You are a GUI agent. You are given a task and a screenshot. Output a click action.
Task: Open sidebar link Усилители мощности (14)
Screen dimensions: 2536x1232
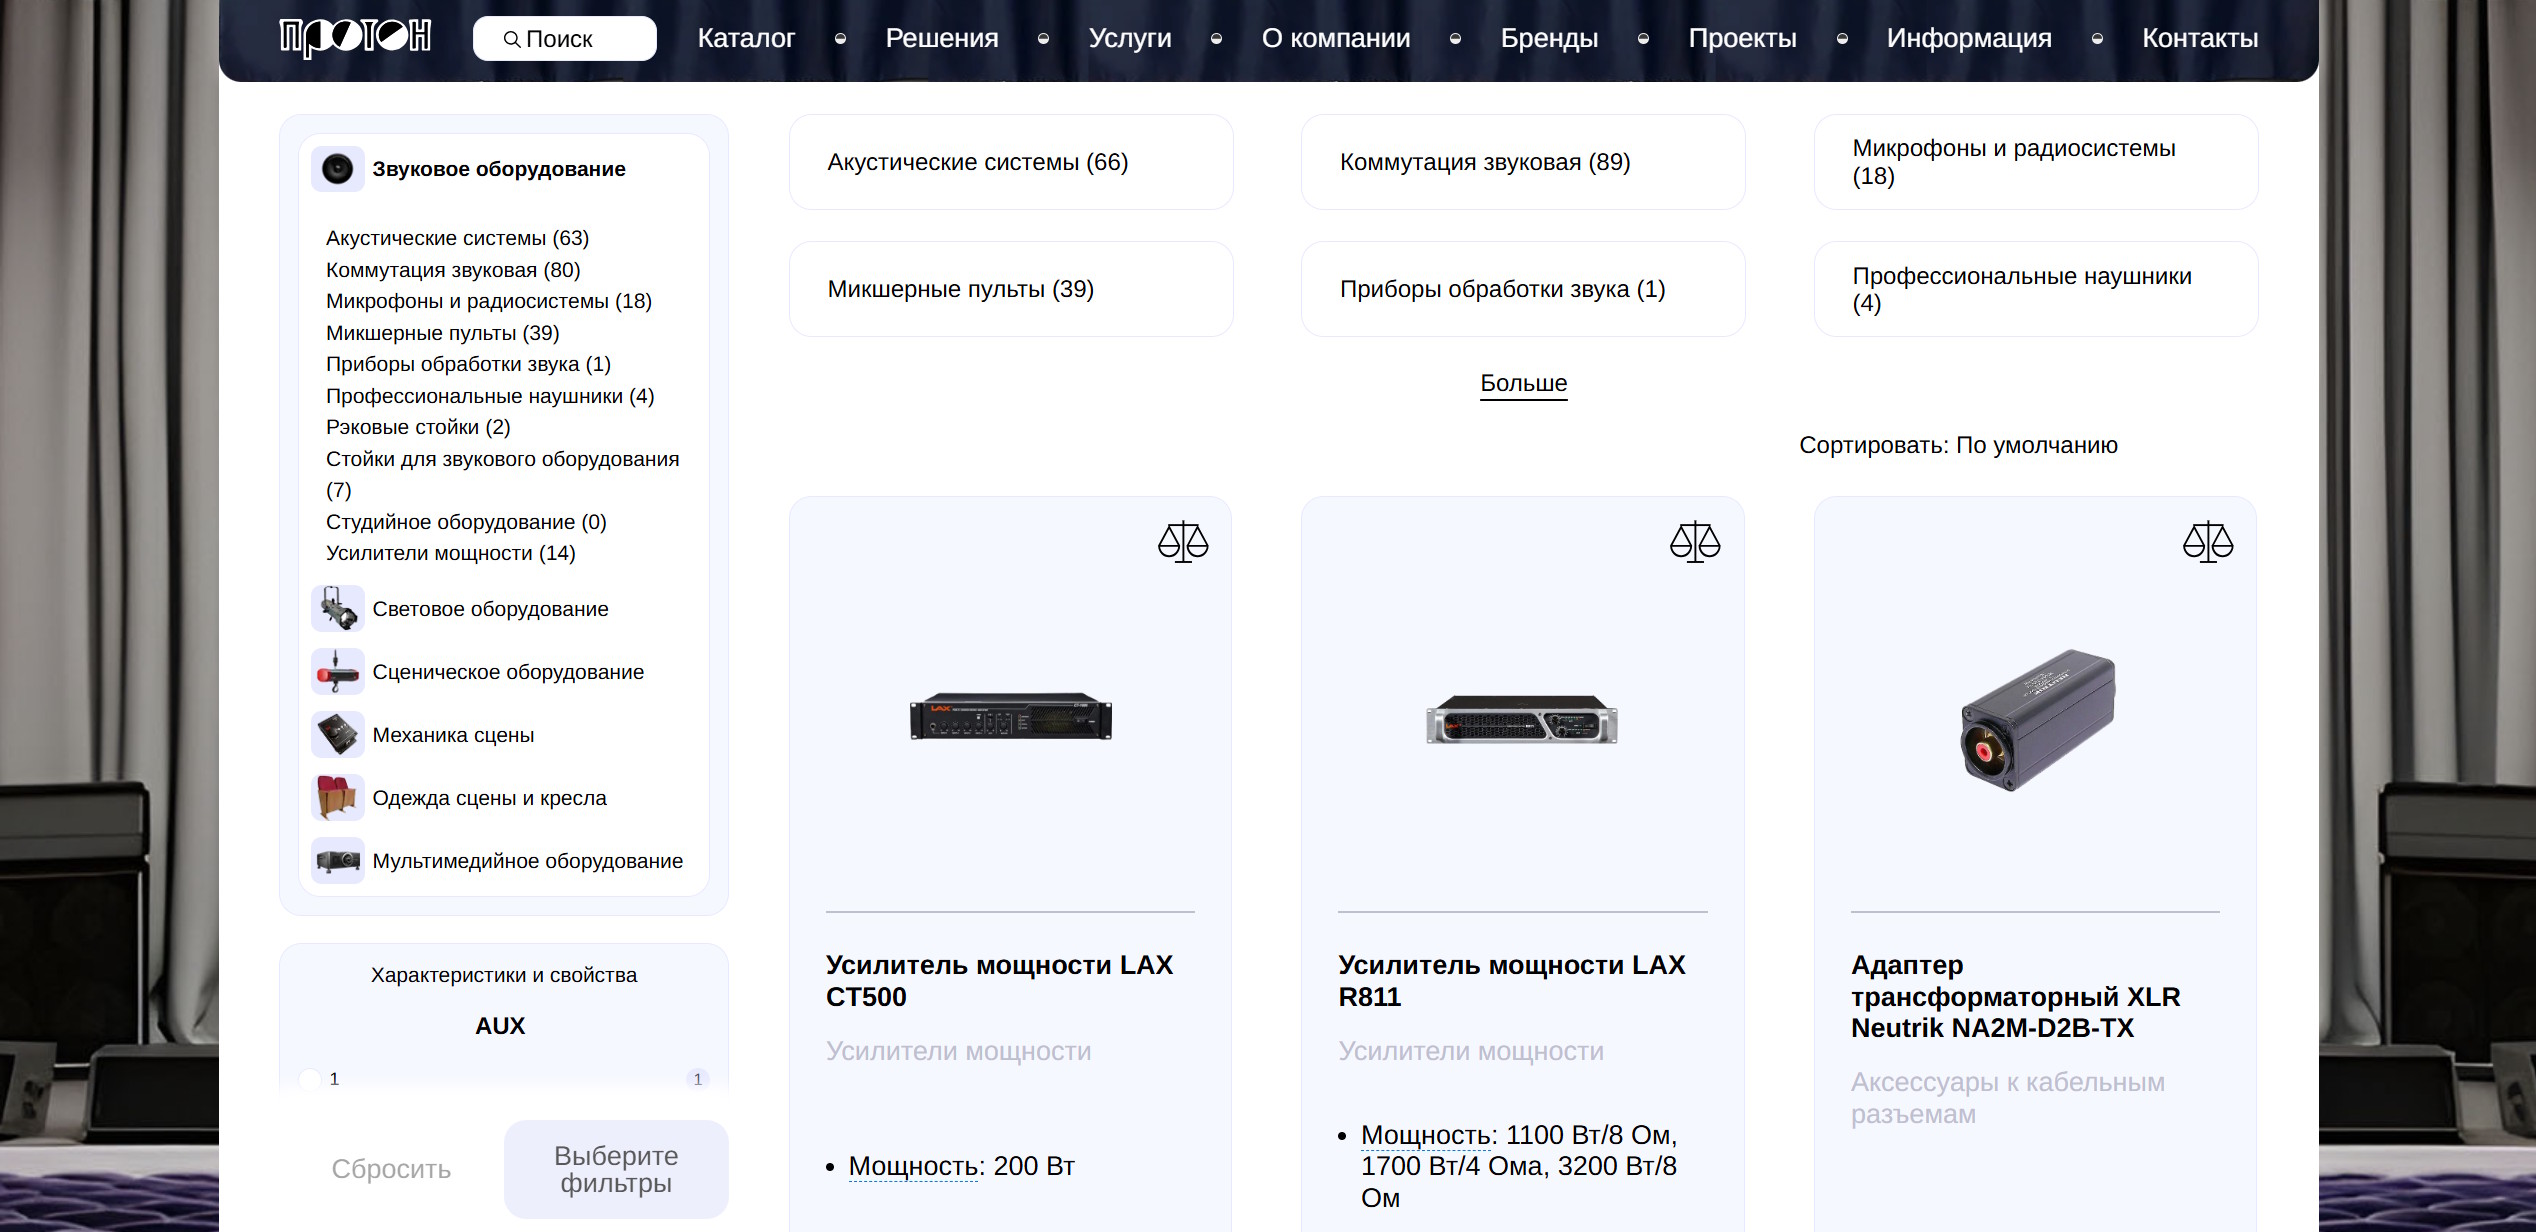click(x=450, y=553)
